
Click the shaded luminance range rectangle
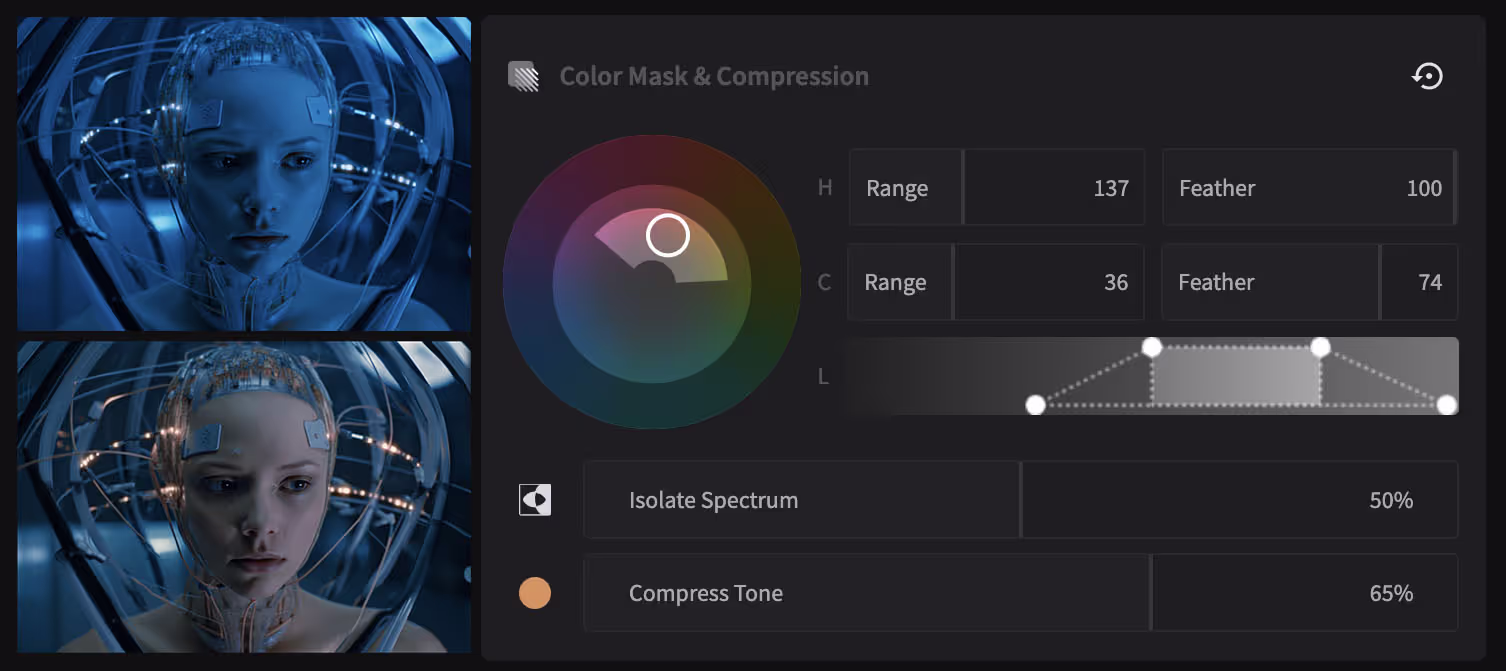tap(1236, 376)
